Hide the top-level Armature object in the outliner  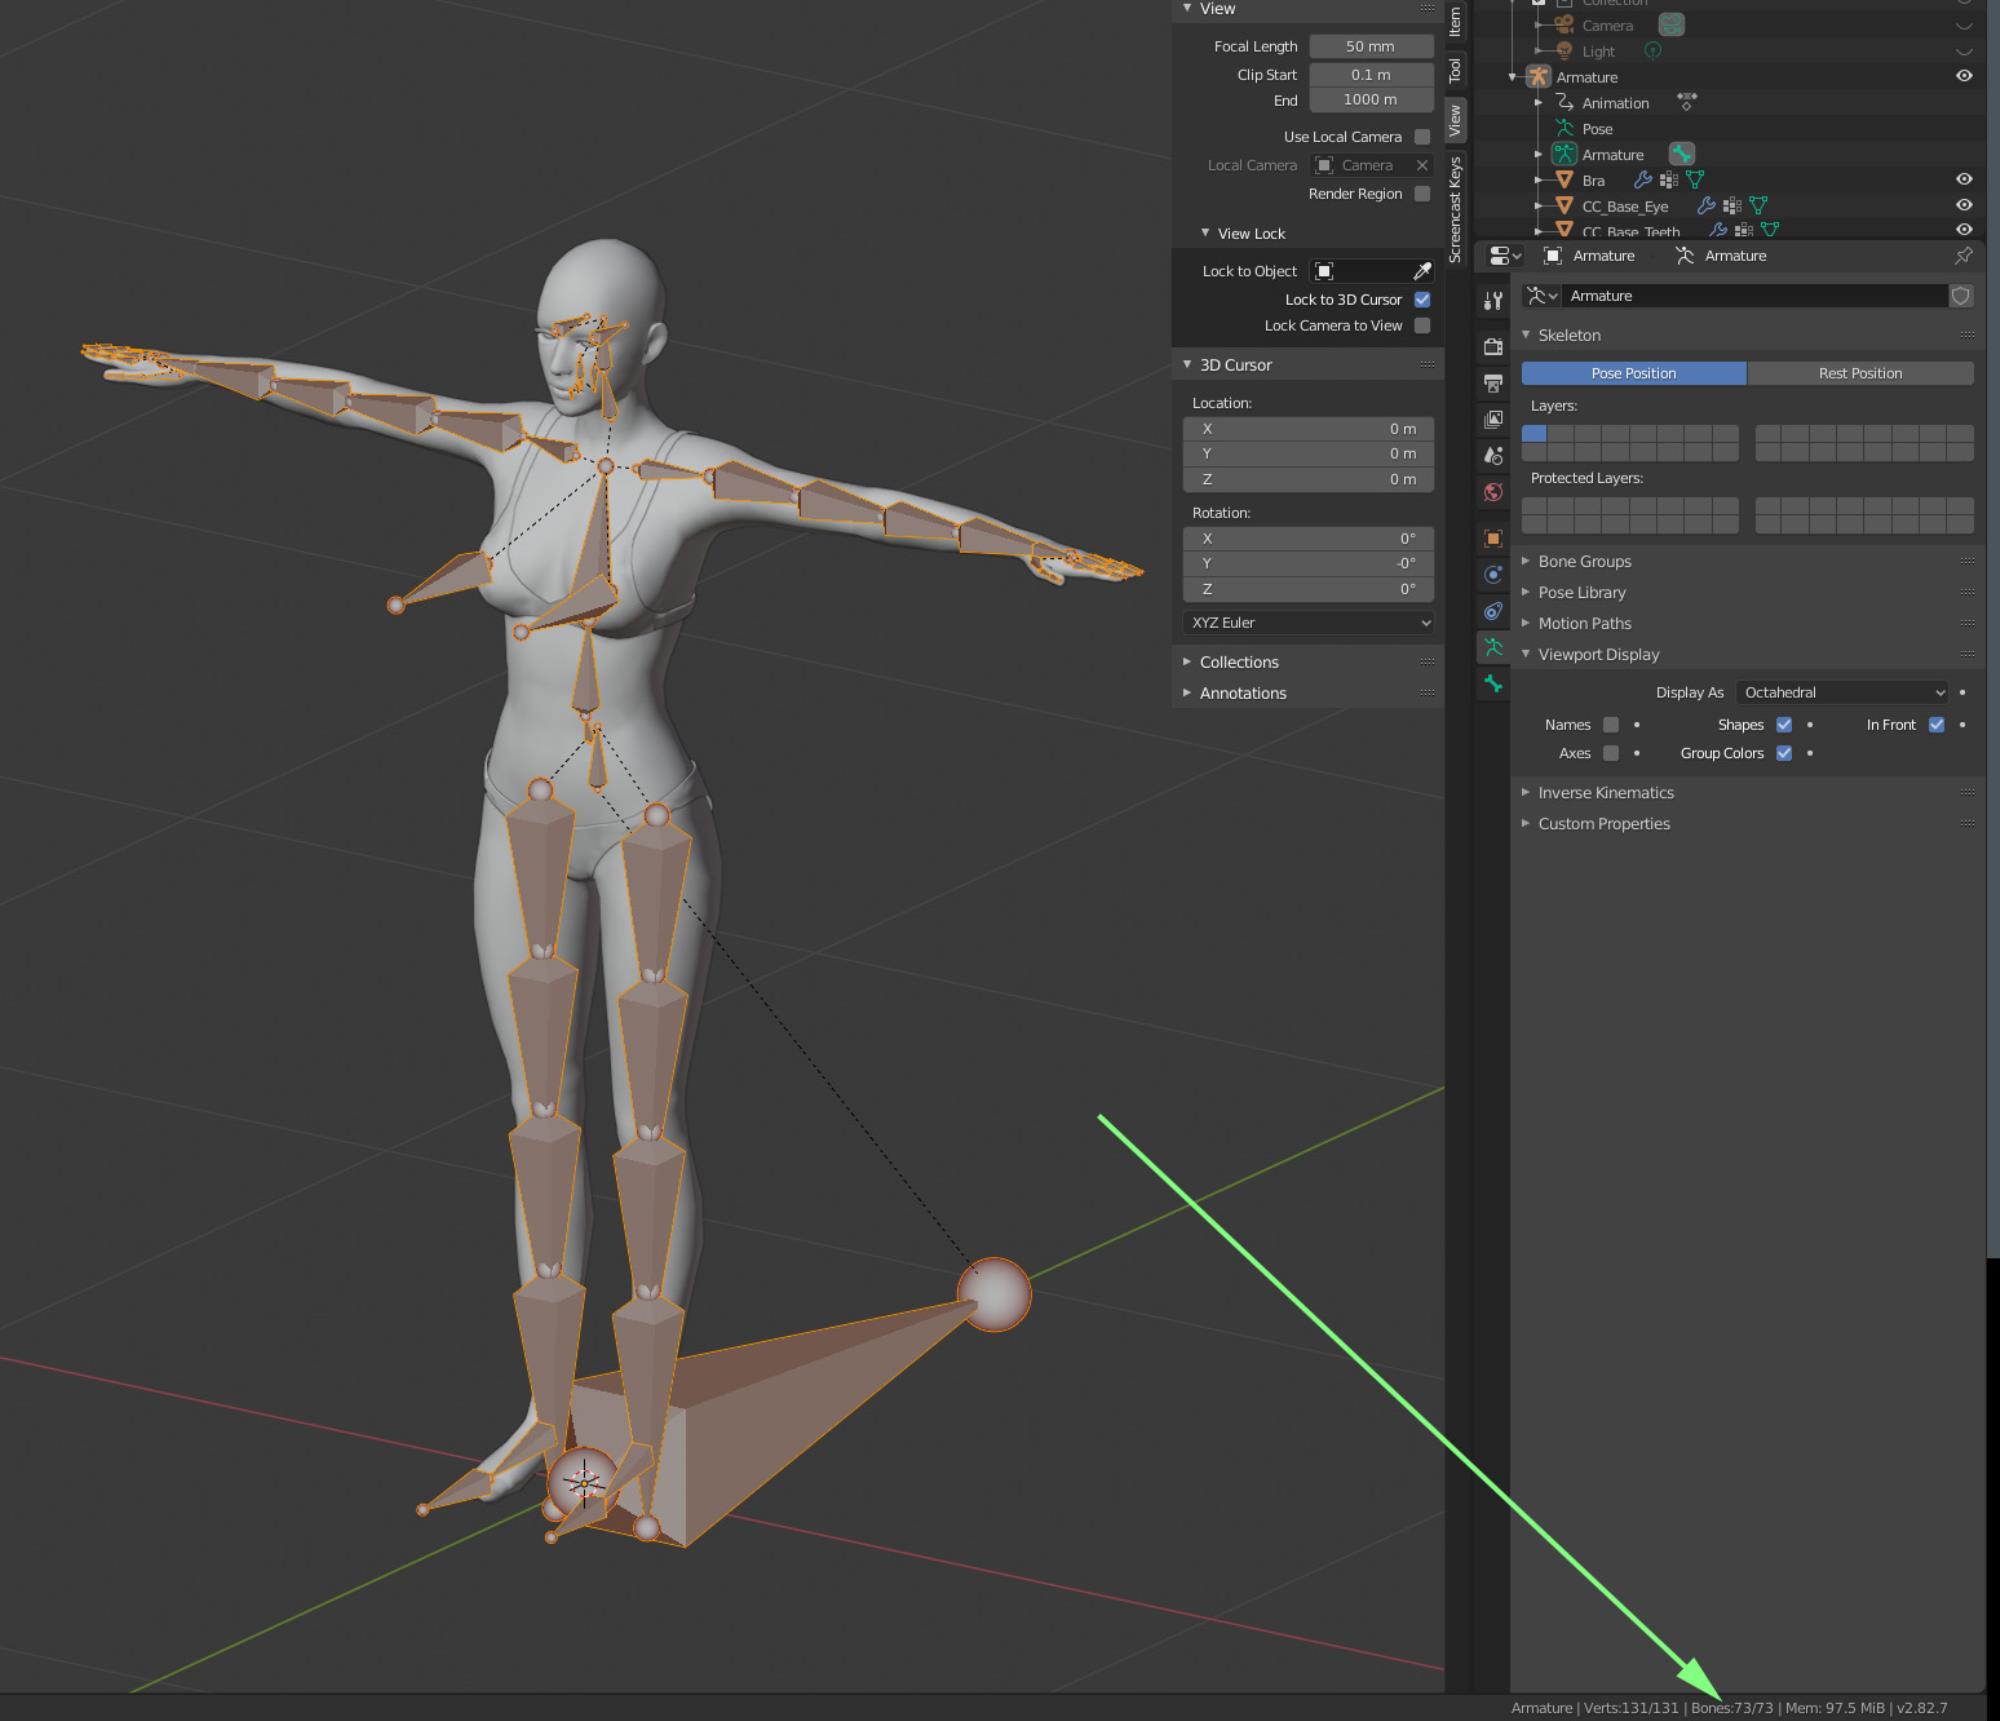click(x=1964, y=76)
